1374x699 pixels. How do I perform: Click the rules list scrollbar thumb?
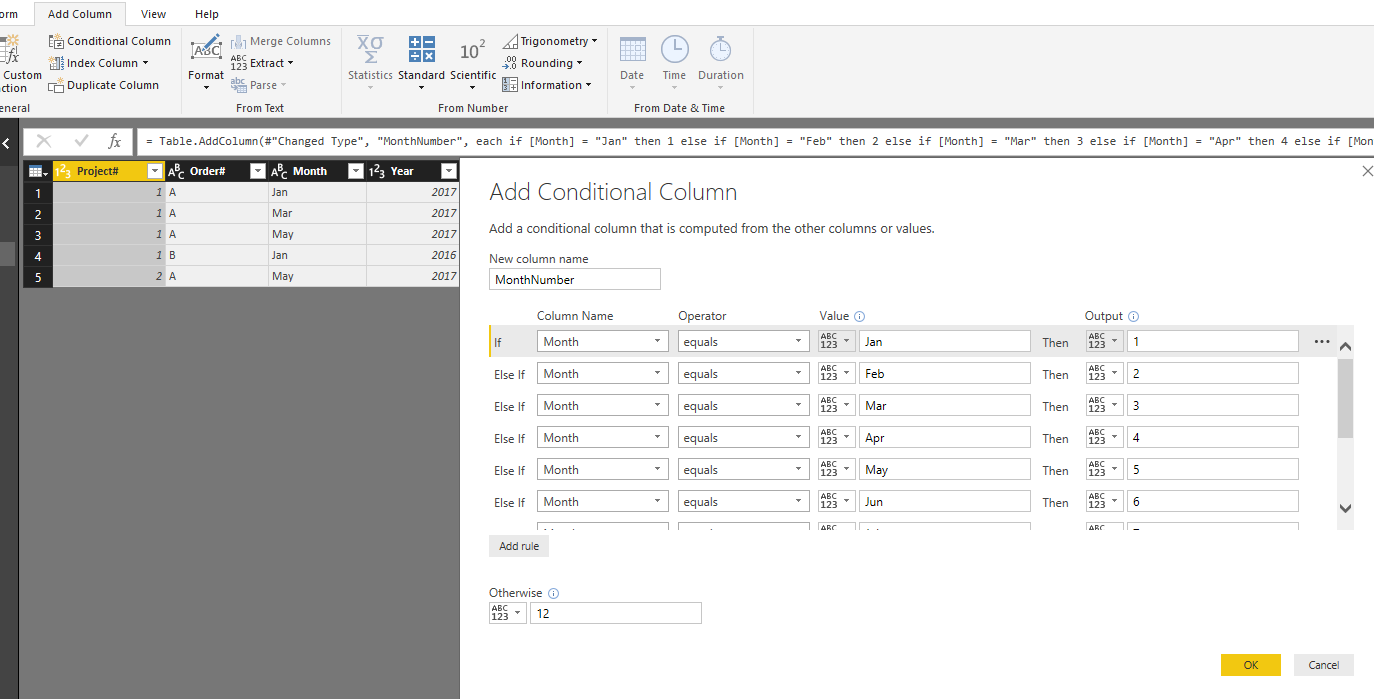click(x=1345, y=398)
